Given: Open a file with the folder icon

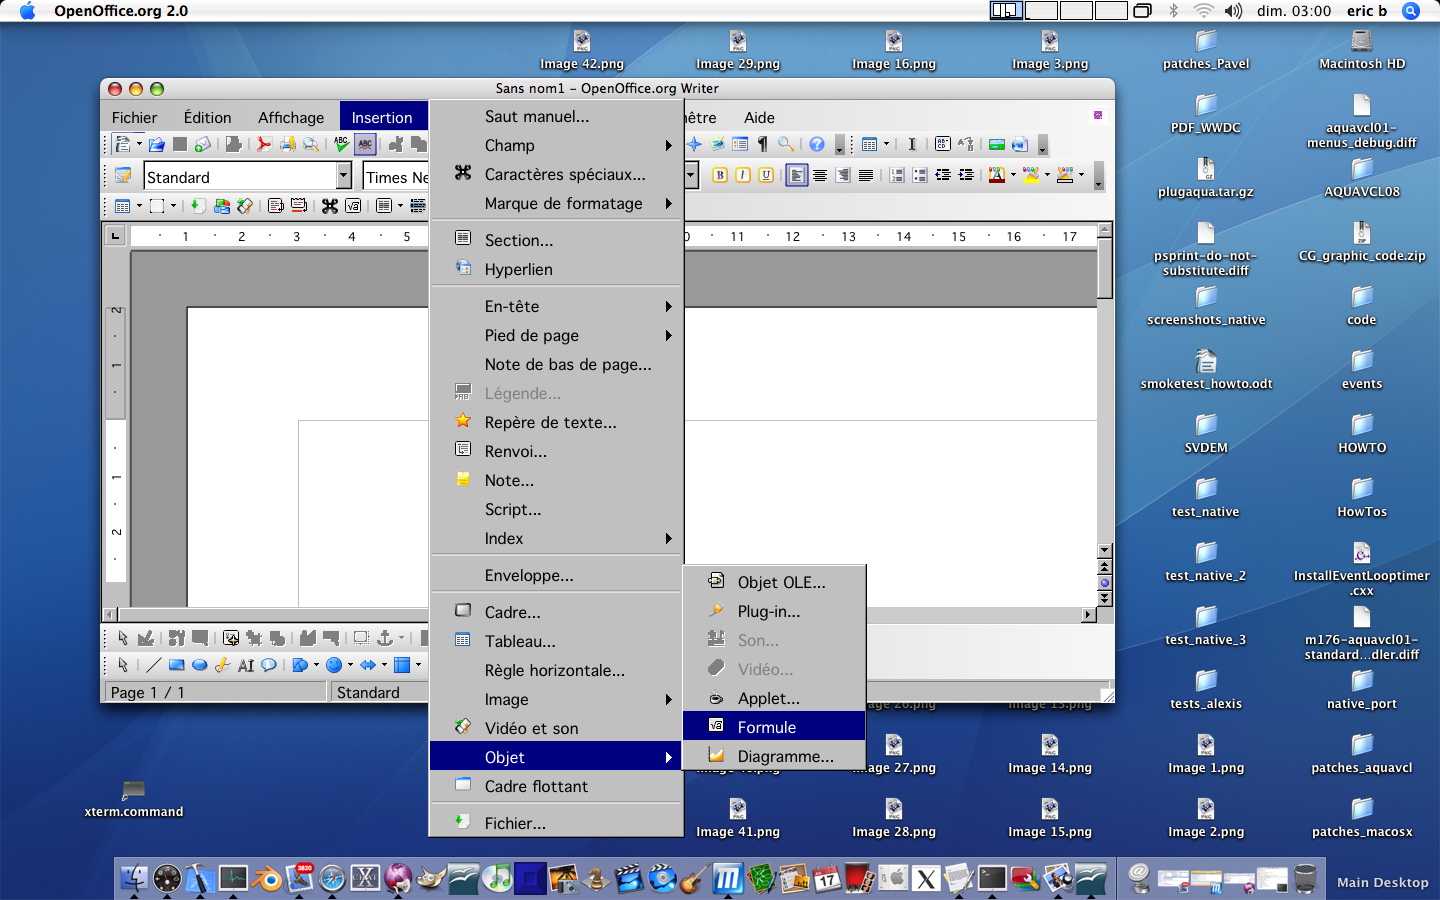Looking at the screenshot, I should coord(156,144).
